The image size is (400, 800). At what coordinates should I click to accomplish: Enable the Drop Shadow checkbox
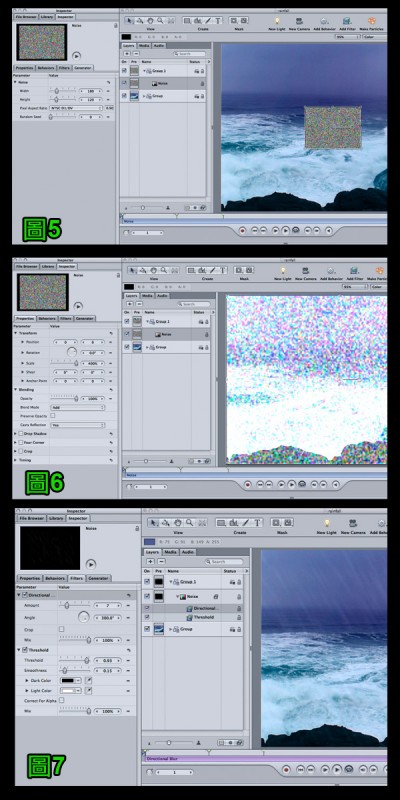pyautogui.click(x=21, y=433)
